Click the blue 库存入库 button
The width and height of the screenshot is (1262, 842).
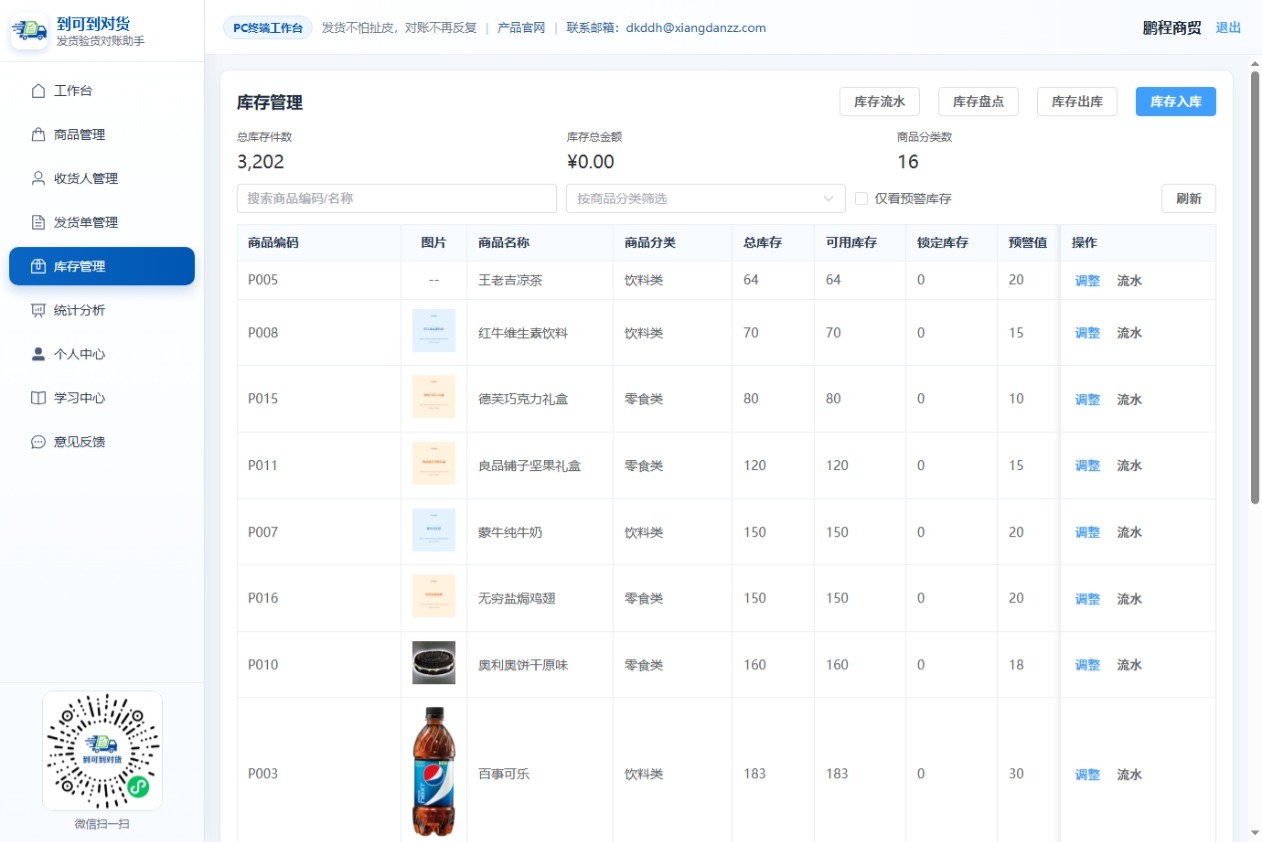click(x=1176, y=102)
